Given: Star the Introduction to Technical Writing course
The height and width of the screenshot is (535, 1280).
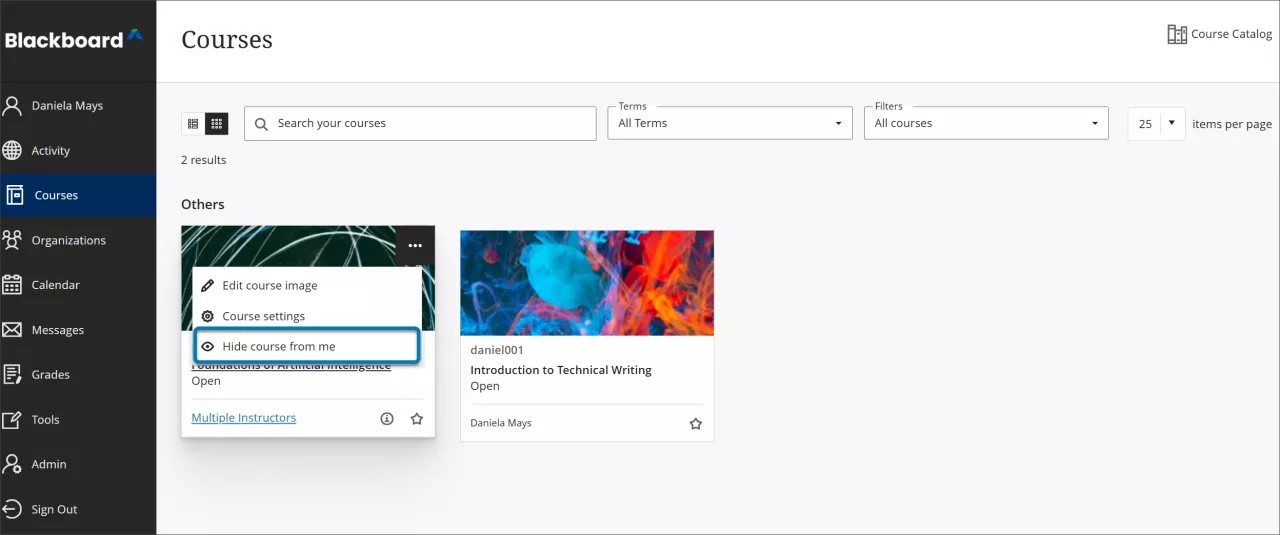Looking at the screenshot, I should pyautogui.click(x=696, y=423).
